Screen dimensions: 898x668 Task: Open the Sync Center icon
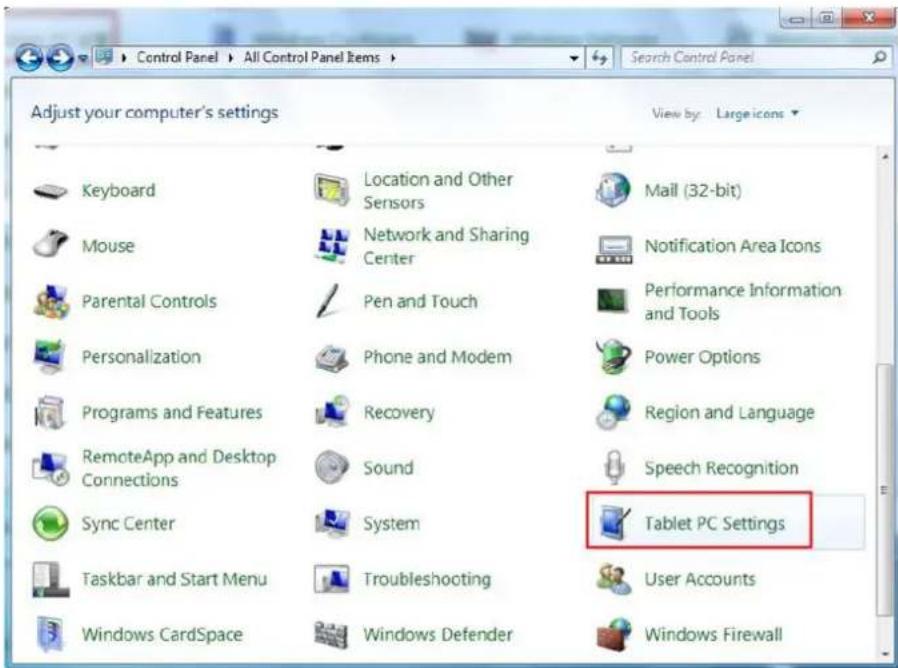50,523
